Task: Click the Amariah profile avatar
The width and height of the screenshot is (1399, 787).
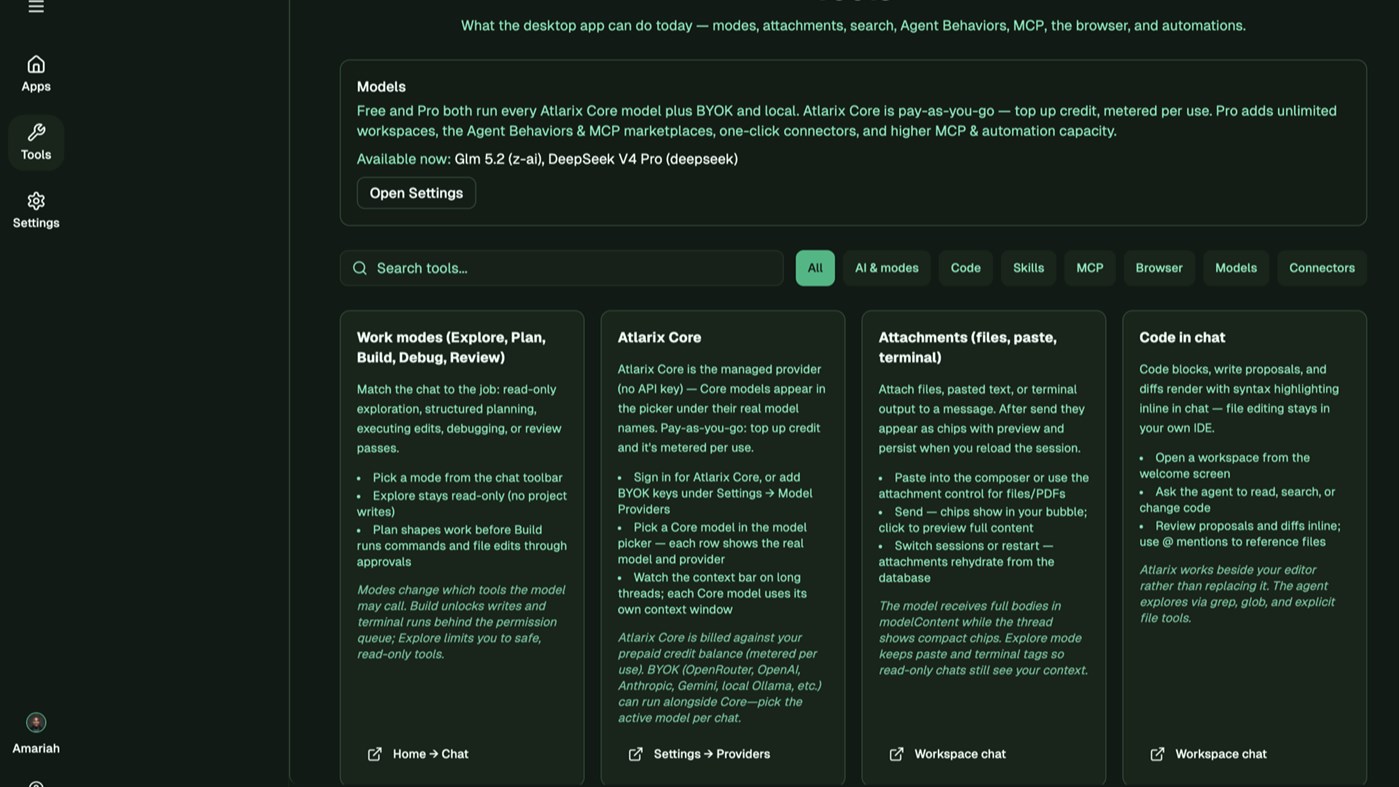Action: point(36,722)
